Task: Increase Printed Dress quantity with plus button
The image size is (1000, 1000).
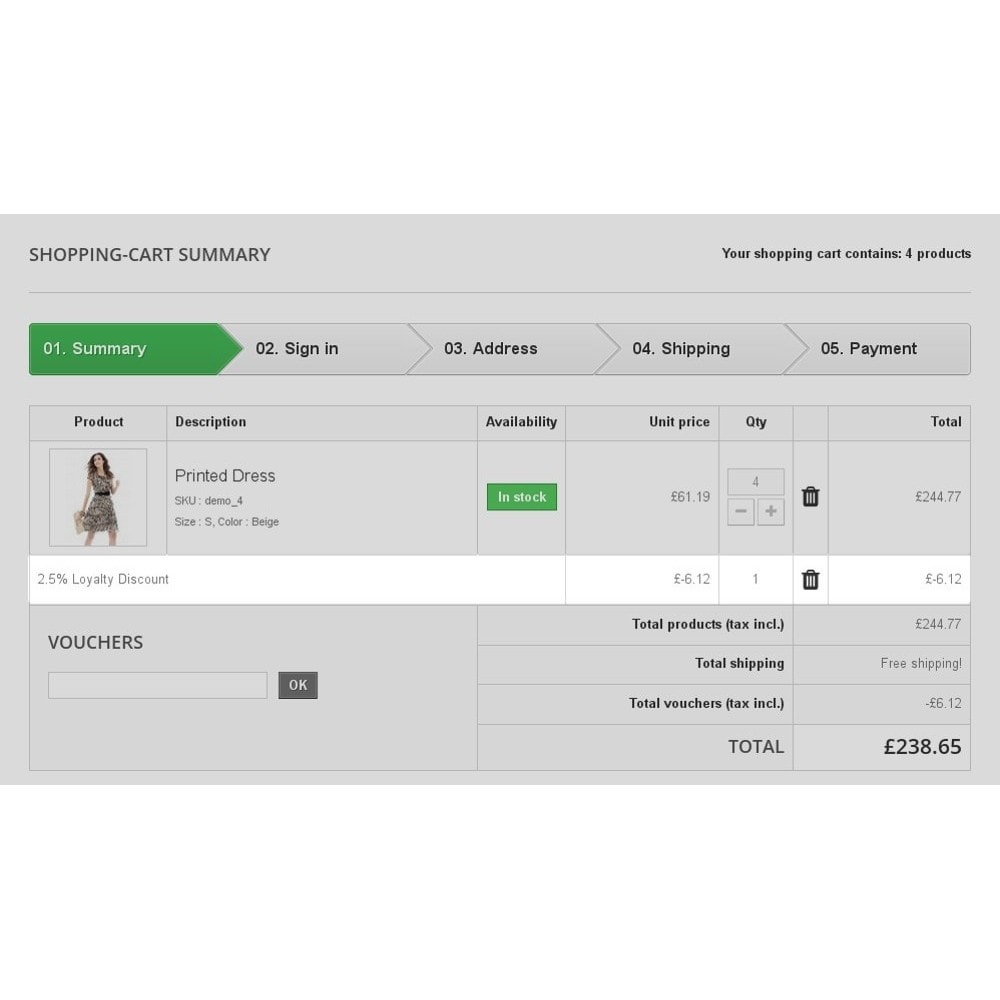Action: coord(770,511)
